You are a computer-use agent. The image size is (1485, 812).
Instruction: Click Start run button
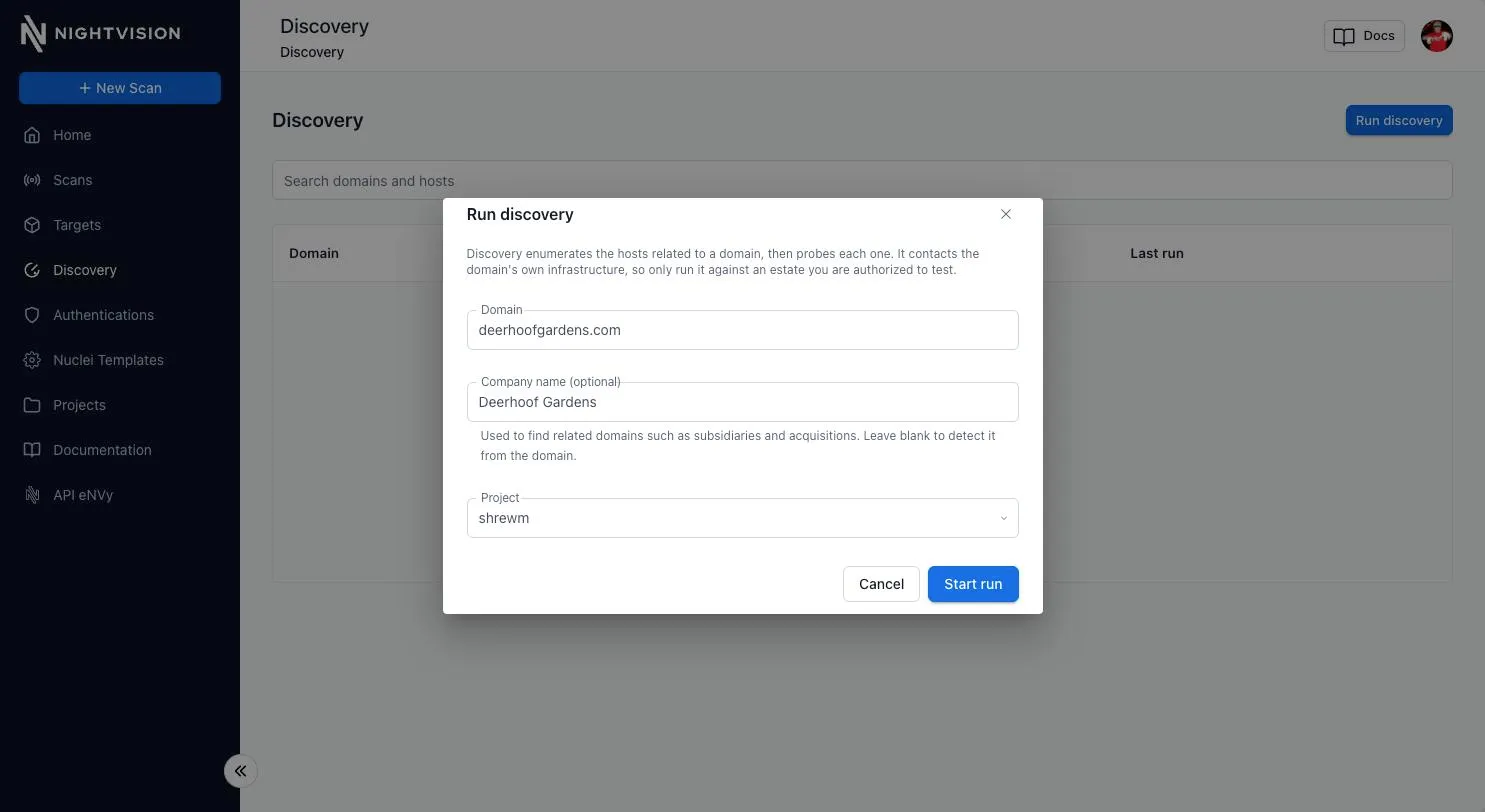(973, 584)
